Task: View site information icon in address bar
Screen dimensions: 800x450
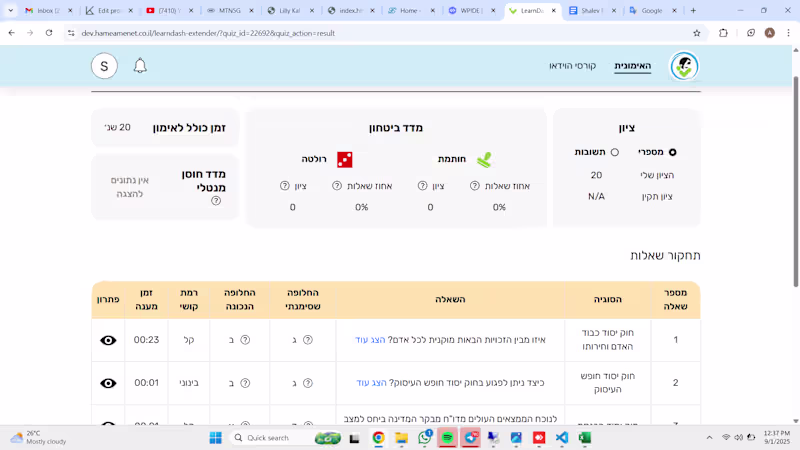Action: tap(71, 33)
